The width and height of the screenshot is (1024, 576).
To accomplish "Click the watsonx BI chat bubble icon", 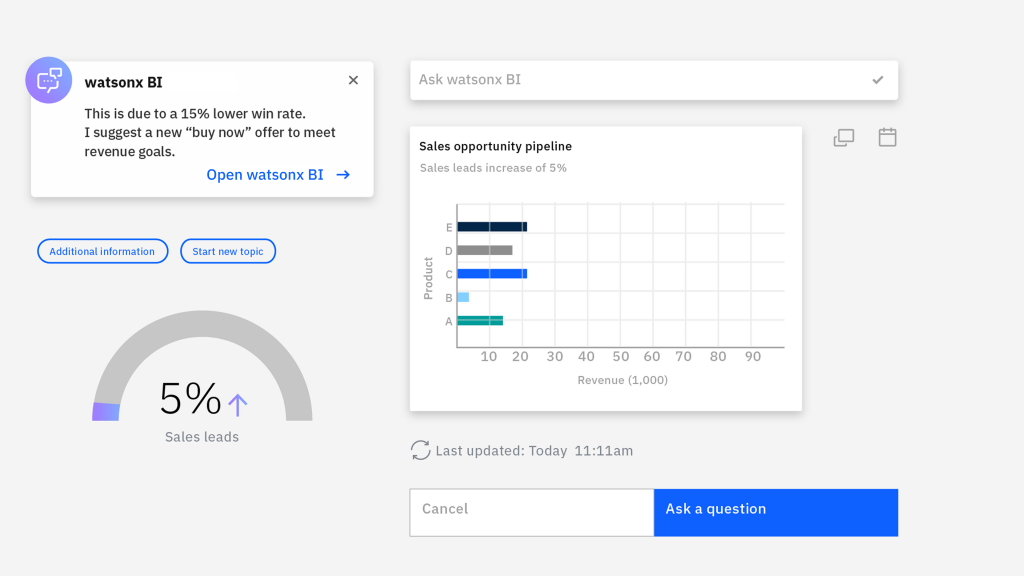I will coord(49,80).
